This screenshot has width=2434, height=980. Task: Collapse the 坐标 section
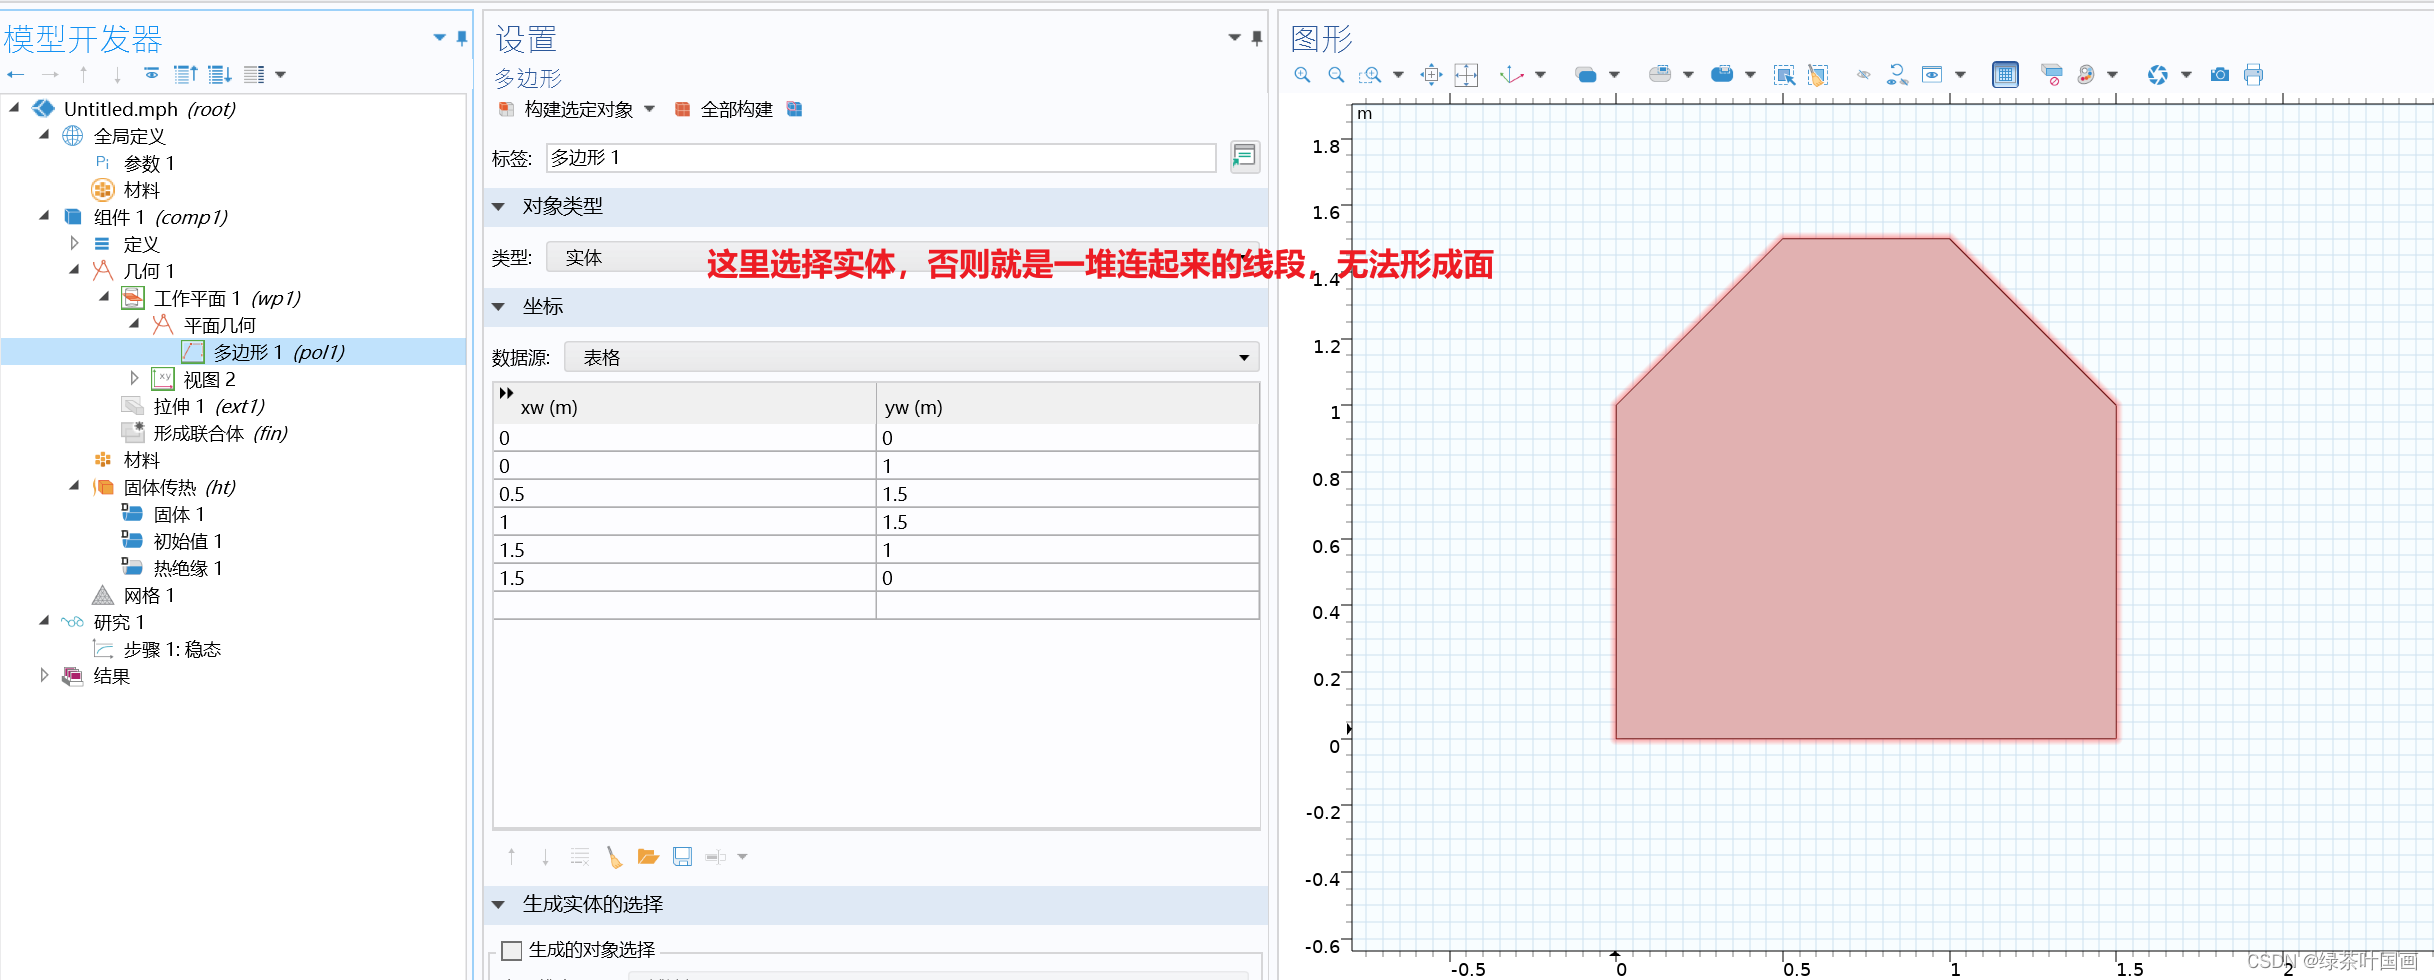point(498,306)
